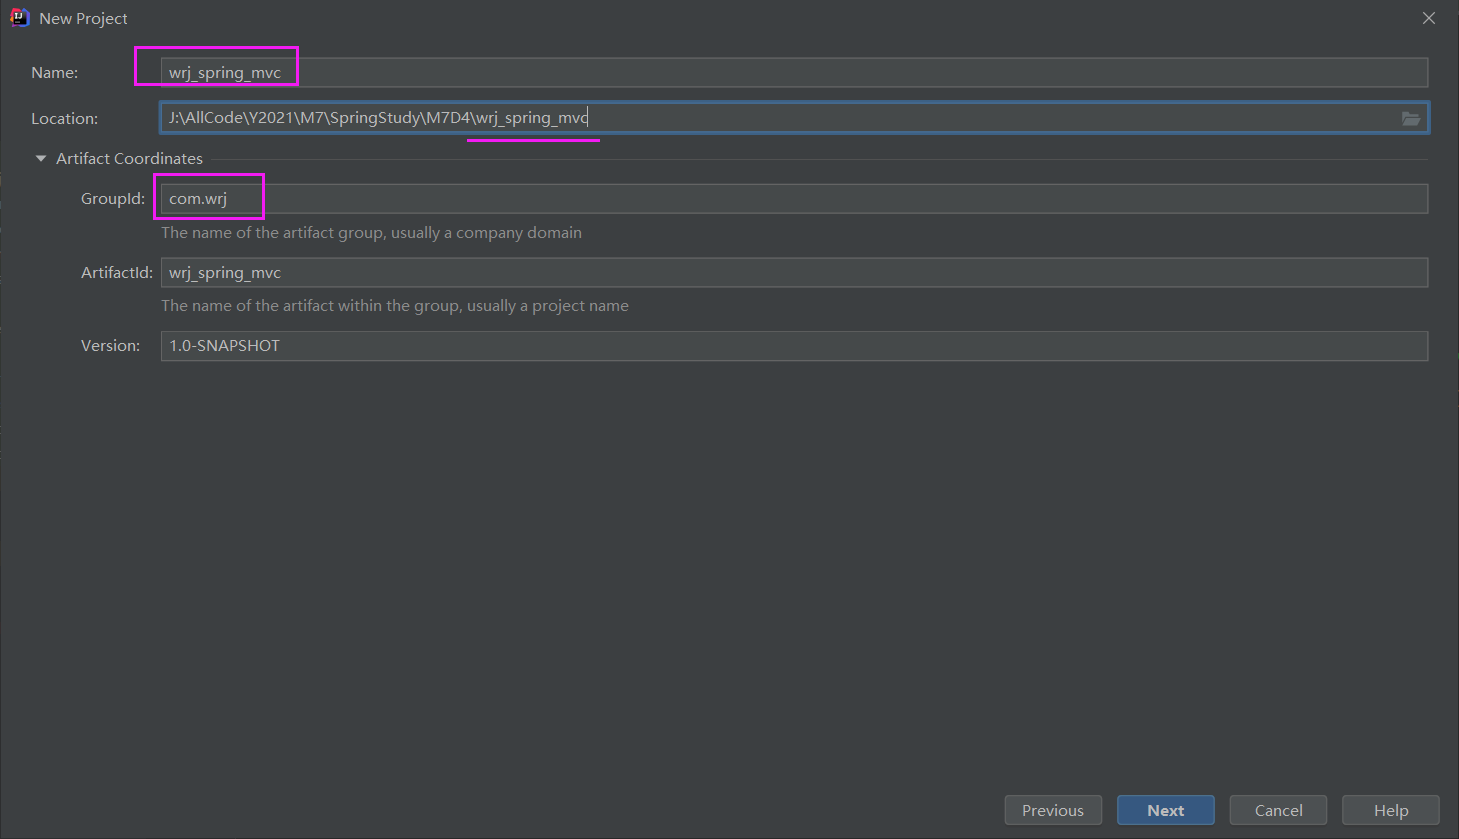Click the 'Location:' label
The width and height of the screenshot is (1459, 839).
tap(64, 119)
